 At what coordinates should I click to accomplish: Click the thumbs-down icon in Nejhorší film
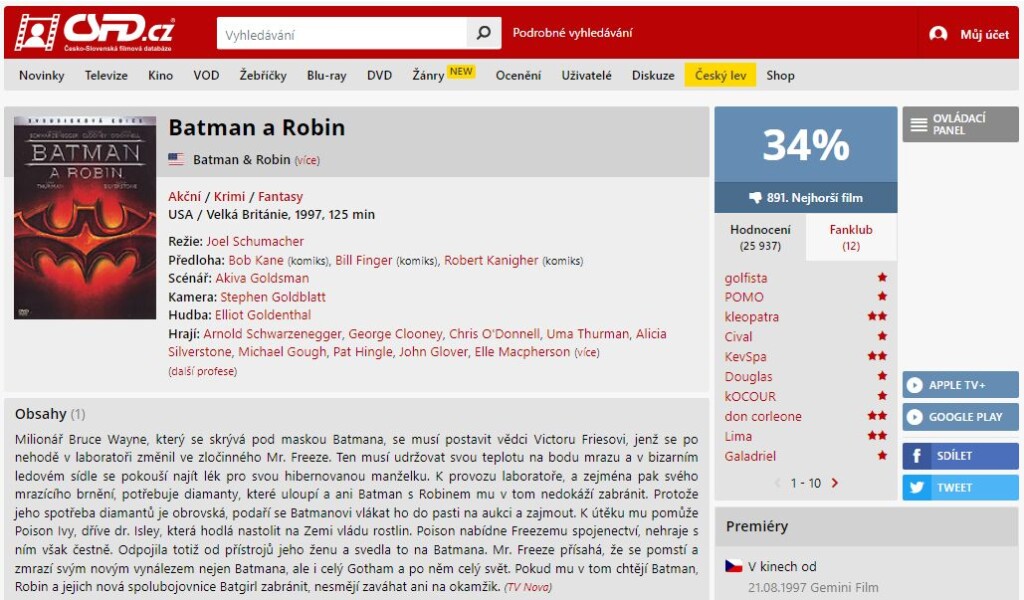click(755, 197)
